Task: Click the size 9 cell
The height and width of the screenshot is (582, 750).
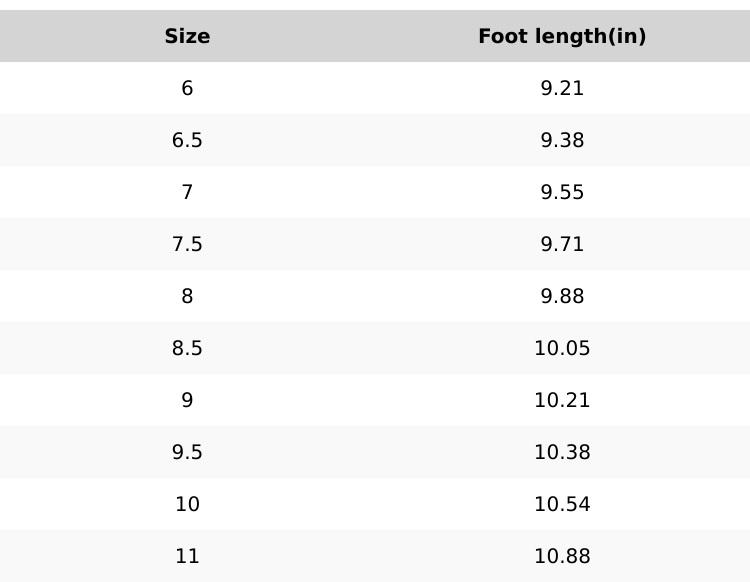Action: 187,400
